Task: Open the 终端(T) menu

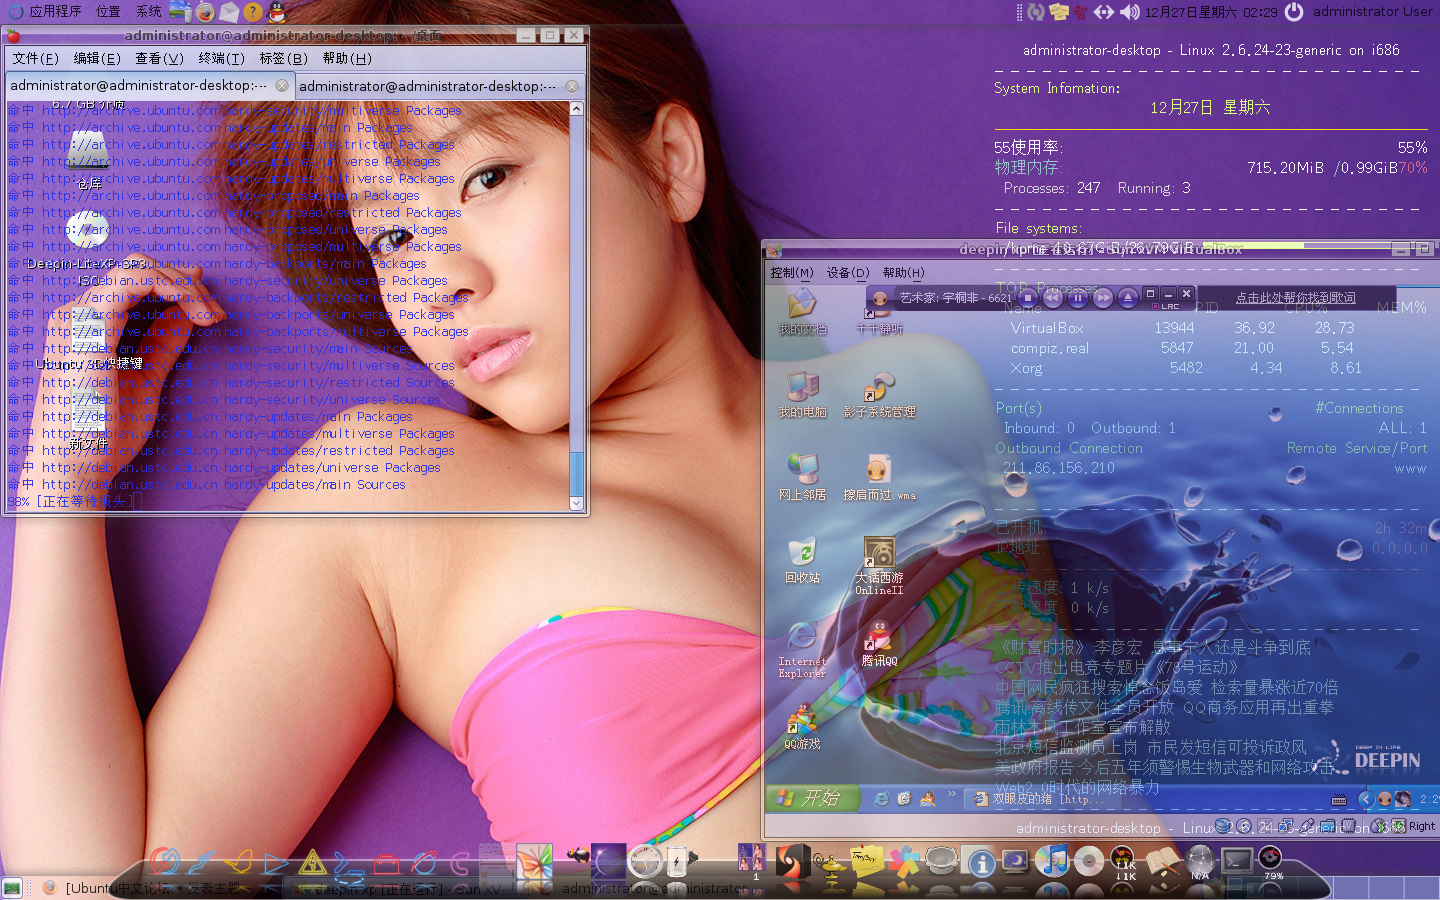Action: (221, 58)
